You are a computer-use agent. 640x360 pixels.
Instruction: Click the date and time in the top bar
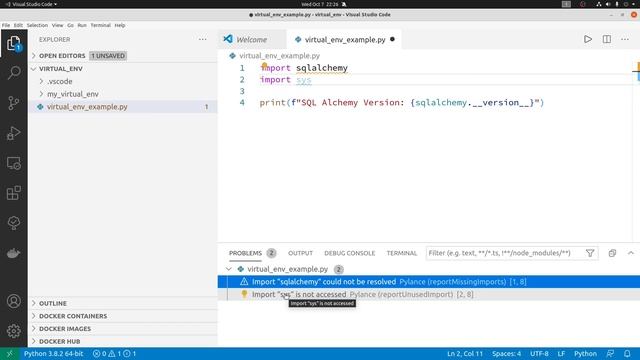tap(320, 4)
